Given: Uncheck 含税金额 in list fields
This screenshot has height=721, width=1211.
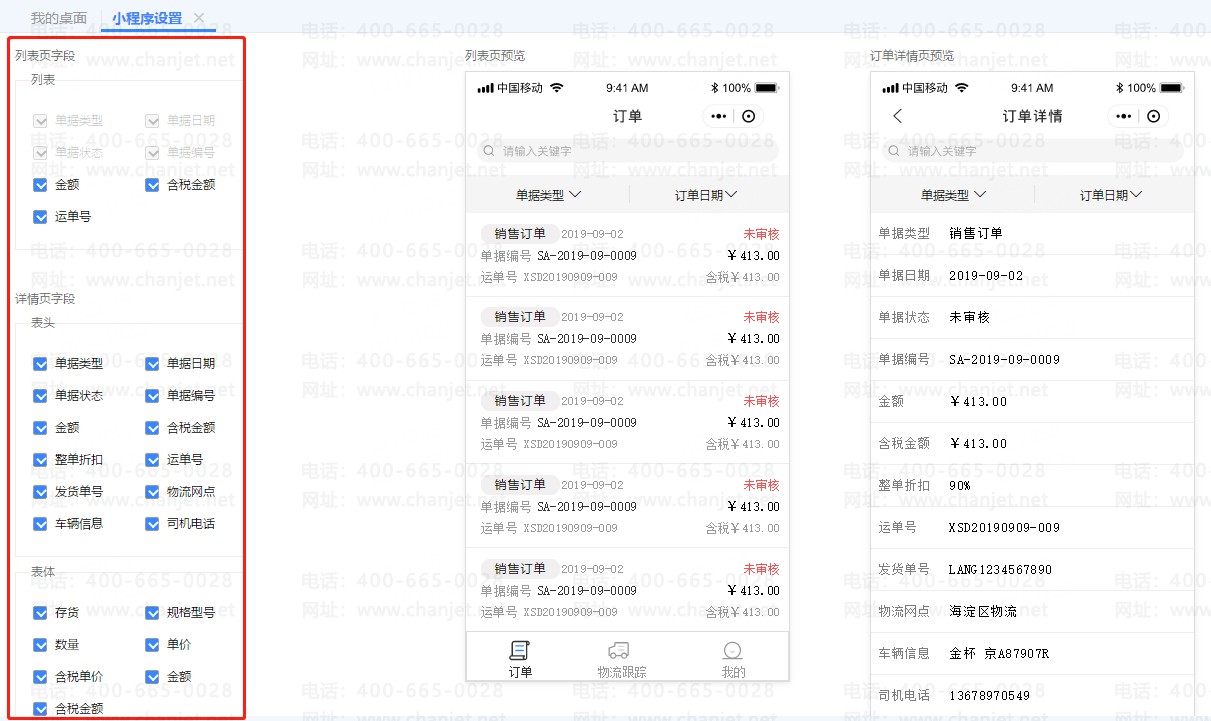Looking at the screenshot, I should click(x=152, y=185).
